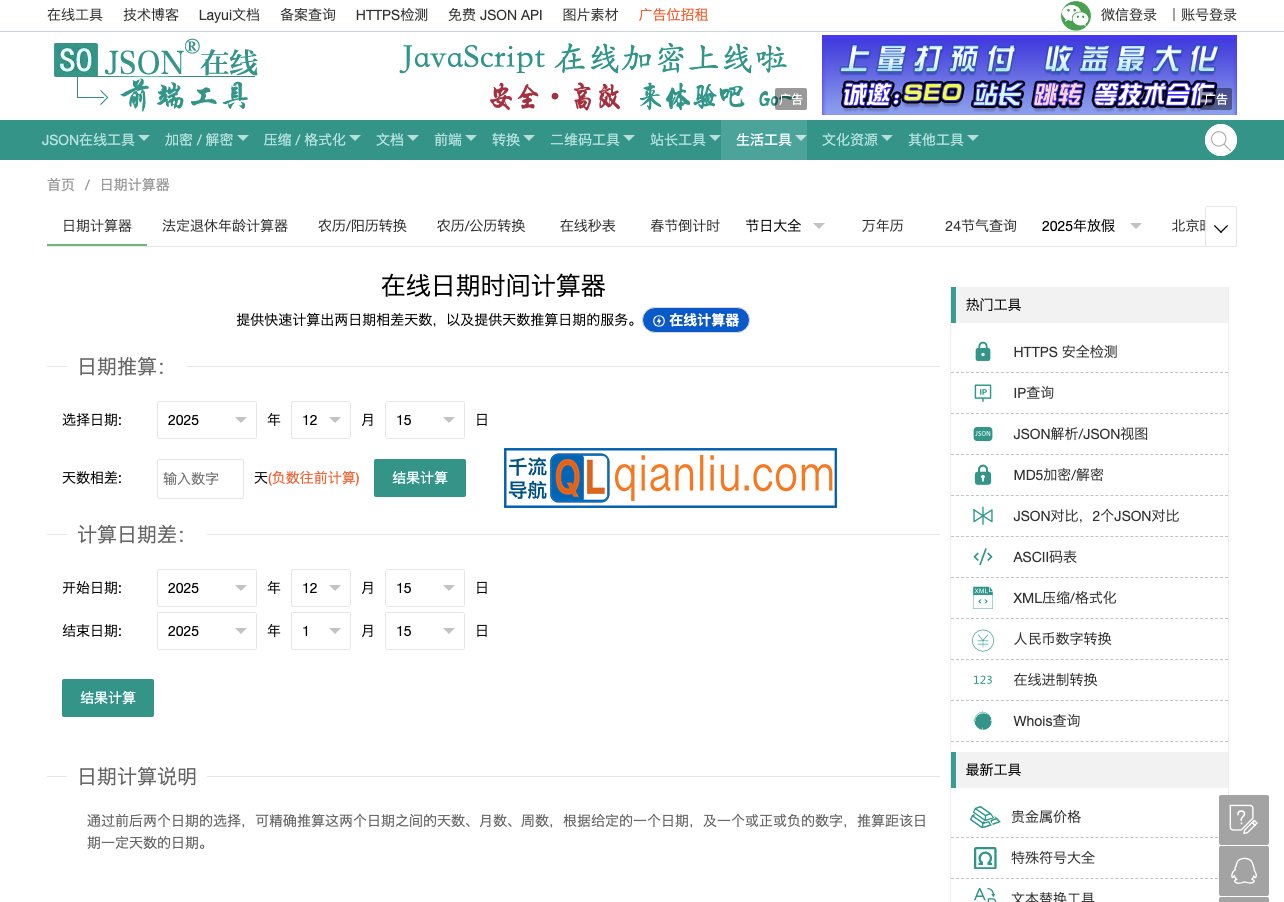Open the 2025年放假 dropdown
The width and height of the screenshot is (1284, 902).
[1088, 226]
